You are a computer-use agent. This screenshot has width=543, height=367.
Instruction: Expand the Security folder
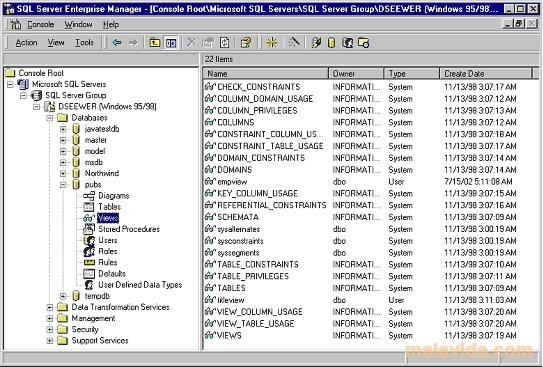point(50,329)
